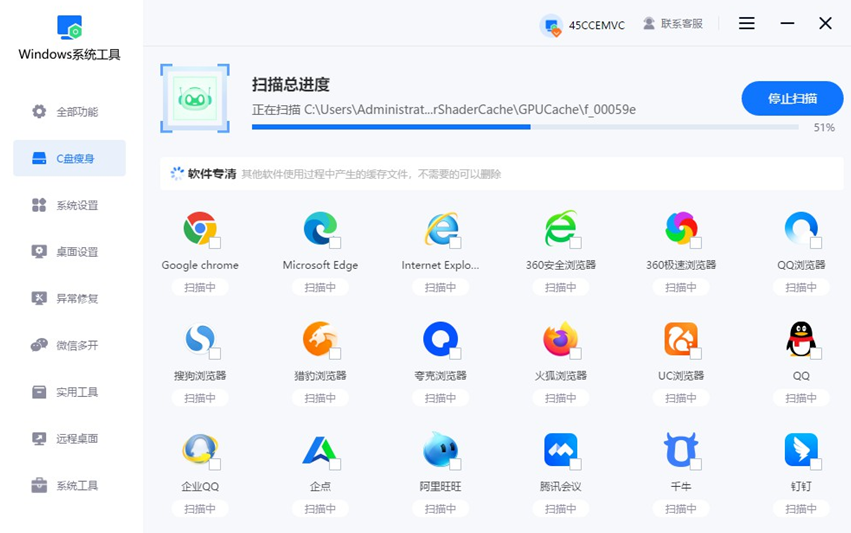
Task: Click the 51% progress label
Action: click(824, 128)
